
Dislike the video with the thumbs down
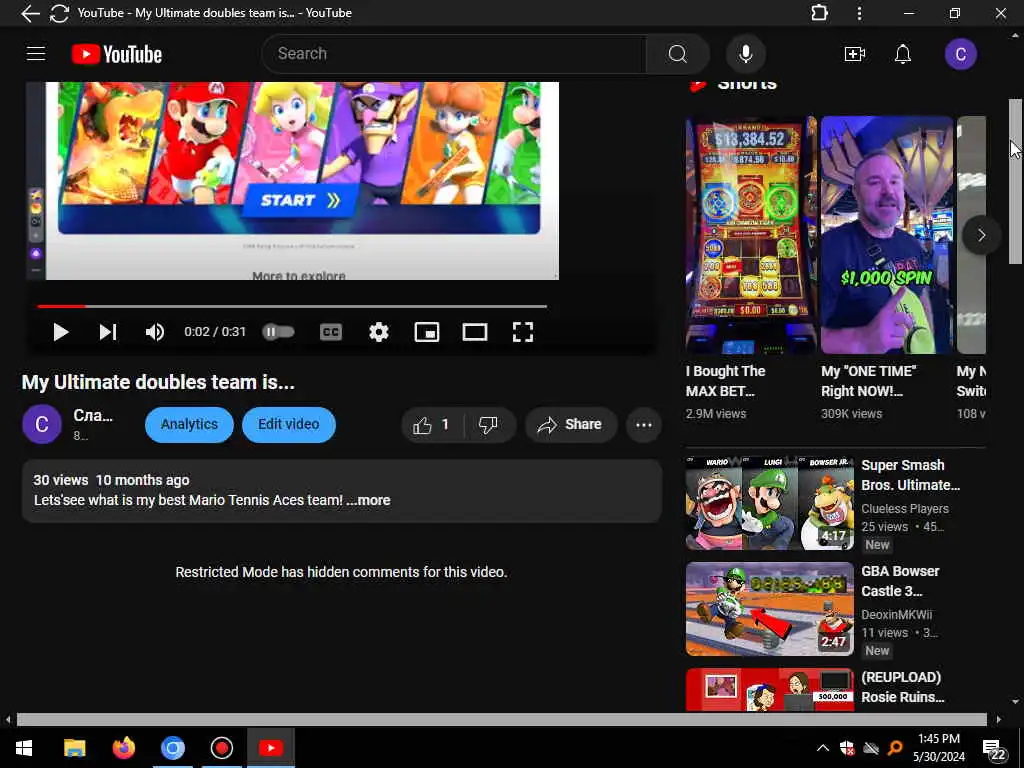pyautogui.click(x=488, y=425)
